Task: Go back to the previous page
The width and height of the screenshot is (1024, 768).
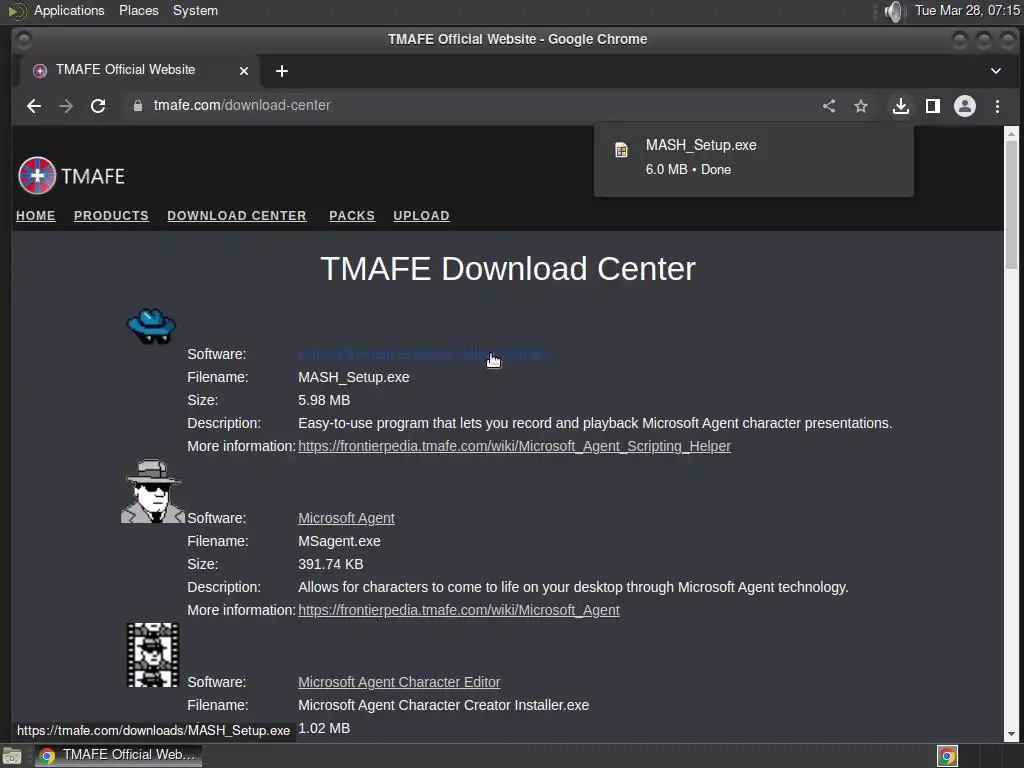Action: click(x=33, y=106)
